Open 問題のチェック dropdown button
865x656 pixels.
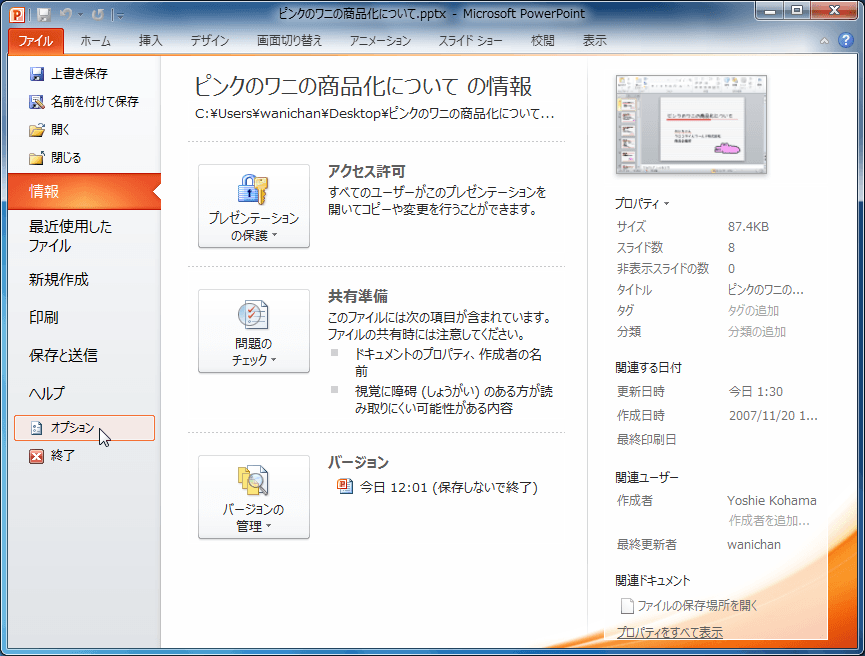point(254,331)
